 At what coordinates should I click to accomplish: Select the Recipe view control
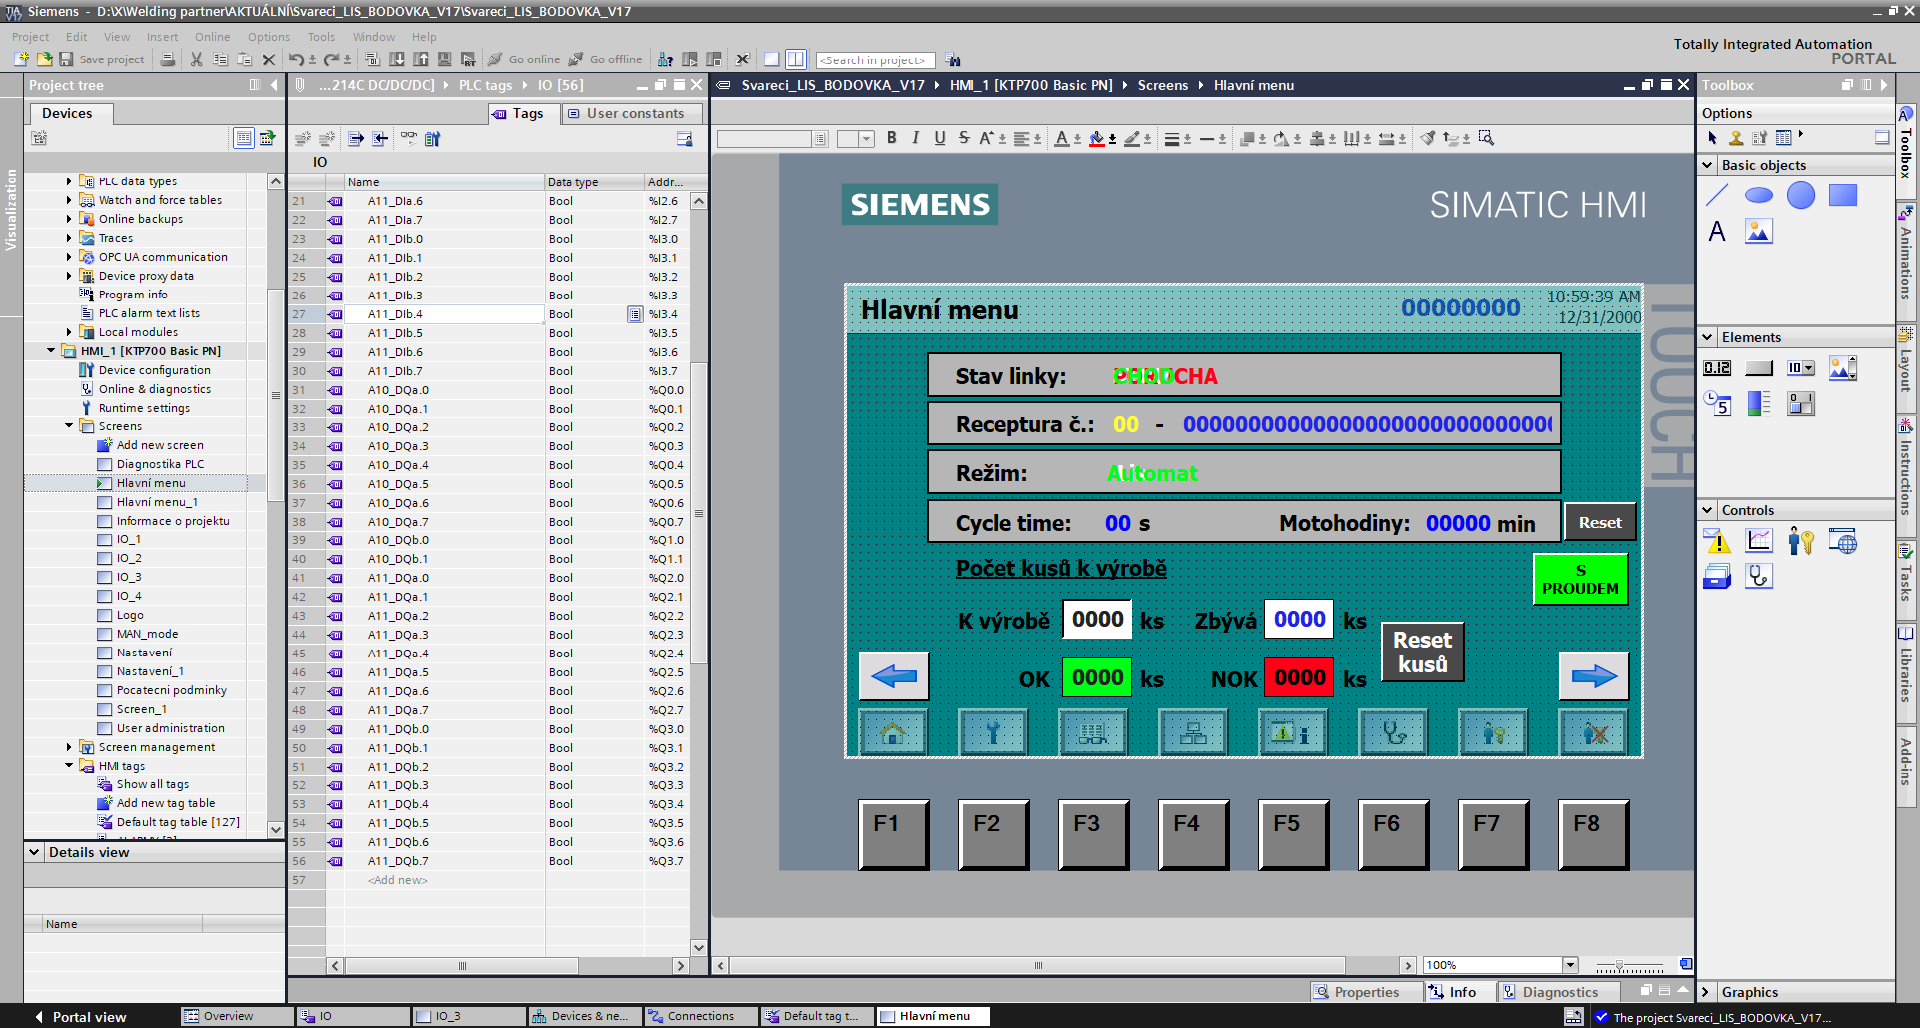(x=1717, y=577)
